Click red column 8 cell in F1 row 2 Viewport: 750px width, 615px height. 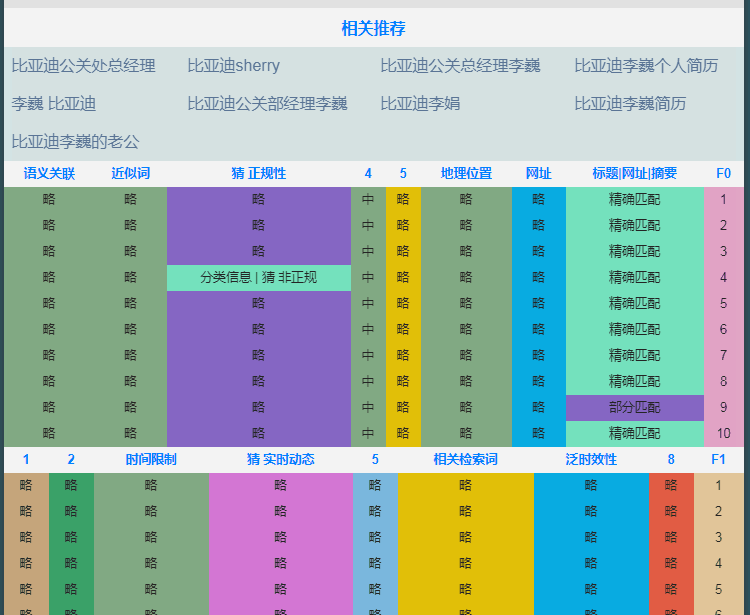click(671, 511)
